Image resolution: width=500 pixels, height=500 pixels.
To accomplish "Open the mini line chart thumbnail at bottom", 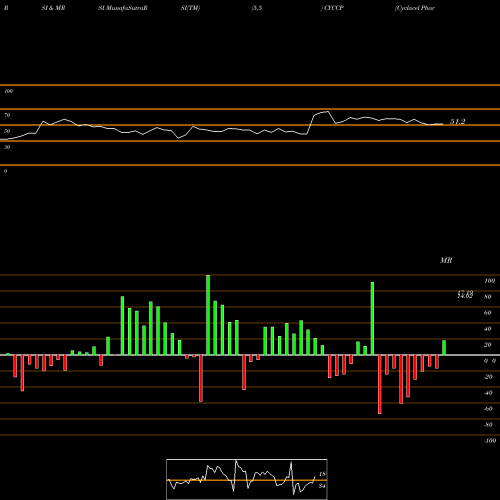I will (x=247, y=479).
